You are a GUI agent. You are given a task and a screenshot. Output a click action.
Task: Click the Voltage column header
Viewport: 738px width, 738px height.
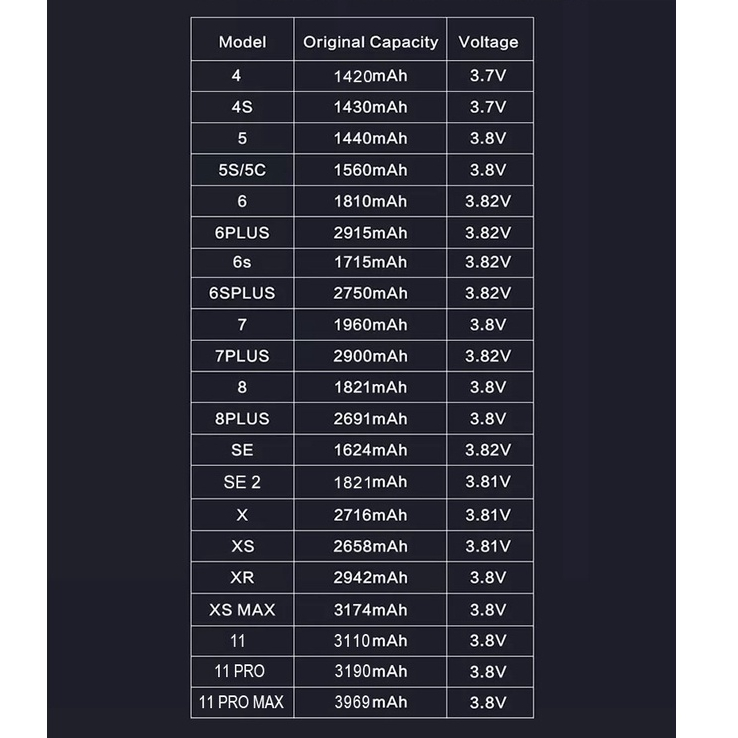tap(488, 42)
